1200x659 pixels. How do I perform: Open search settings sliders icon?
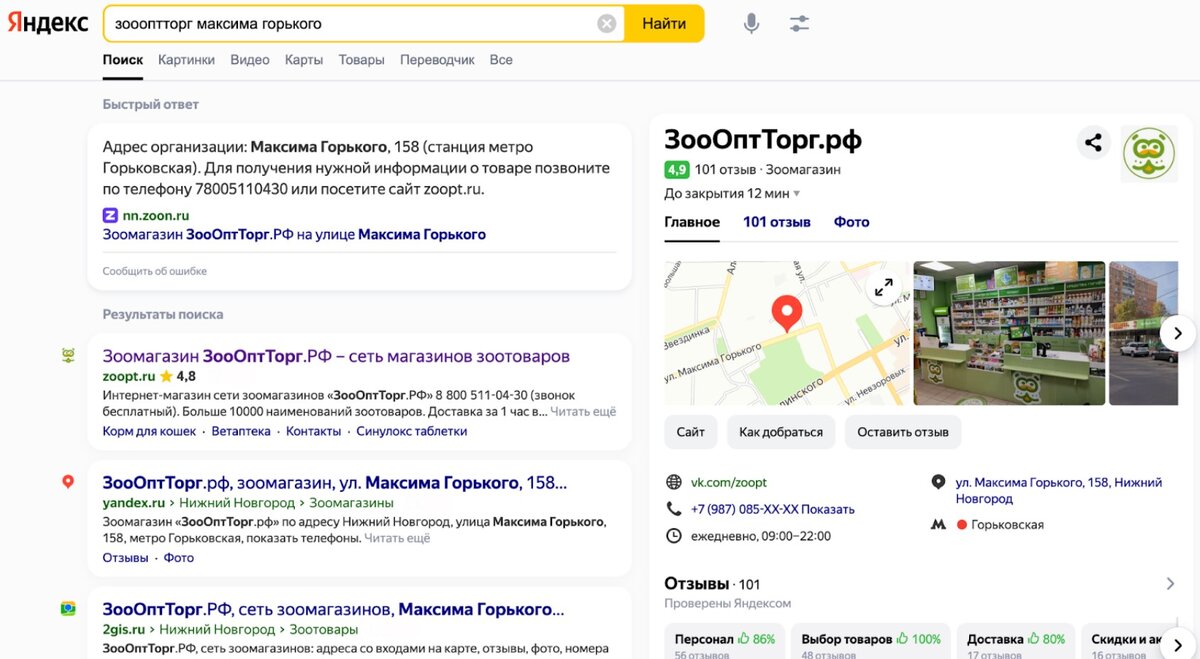point(799,23)
